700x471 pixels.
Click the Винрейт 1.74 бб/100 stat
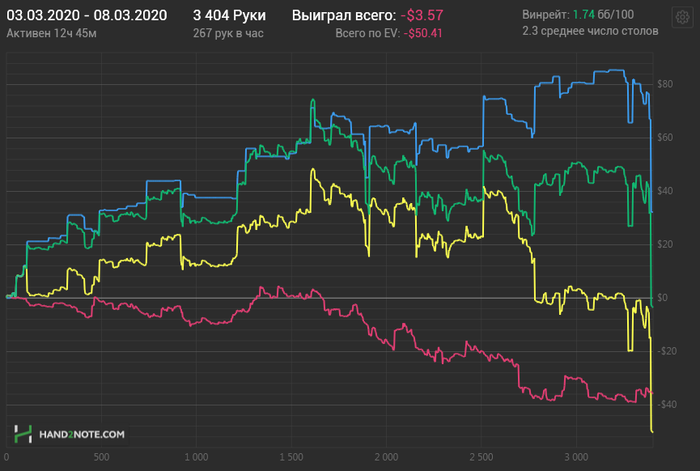578,15
